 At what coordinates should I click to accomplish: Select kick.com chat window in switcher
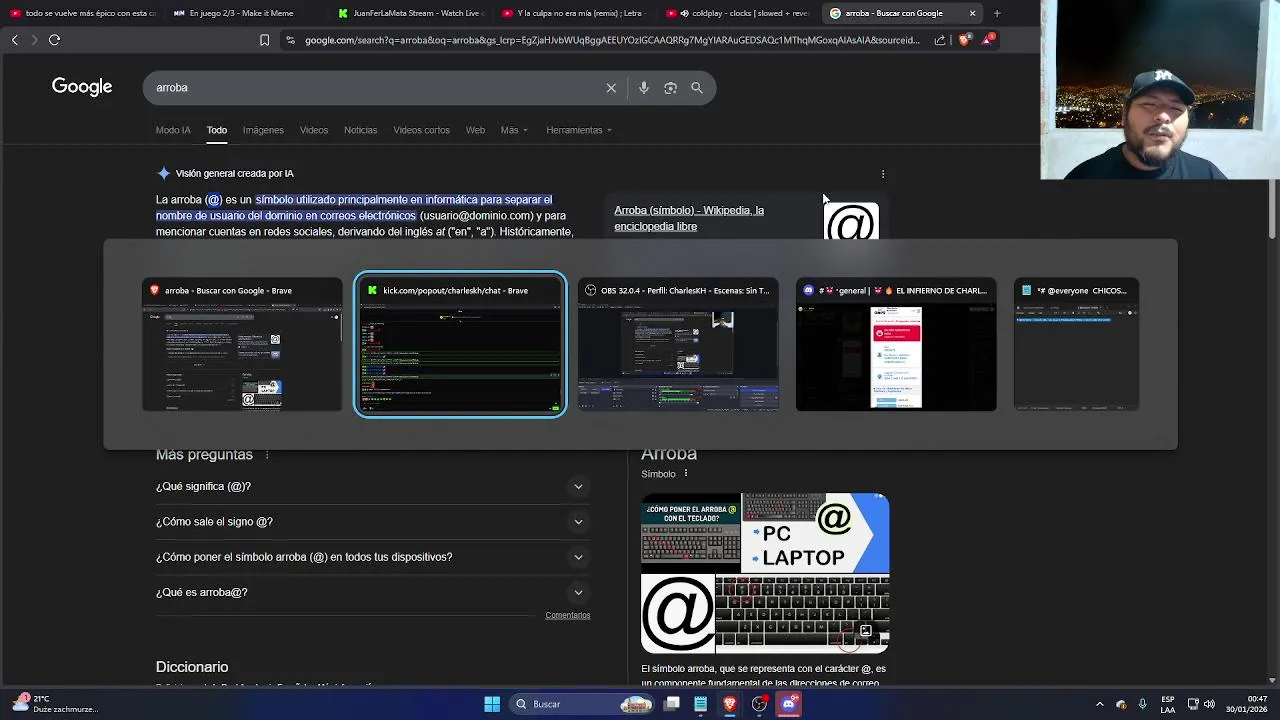[x=460, y=345]
